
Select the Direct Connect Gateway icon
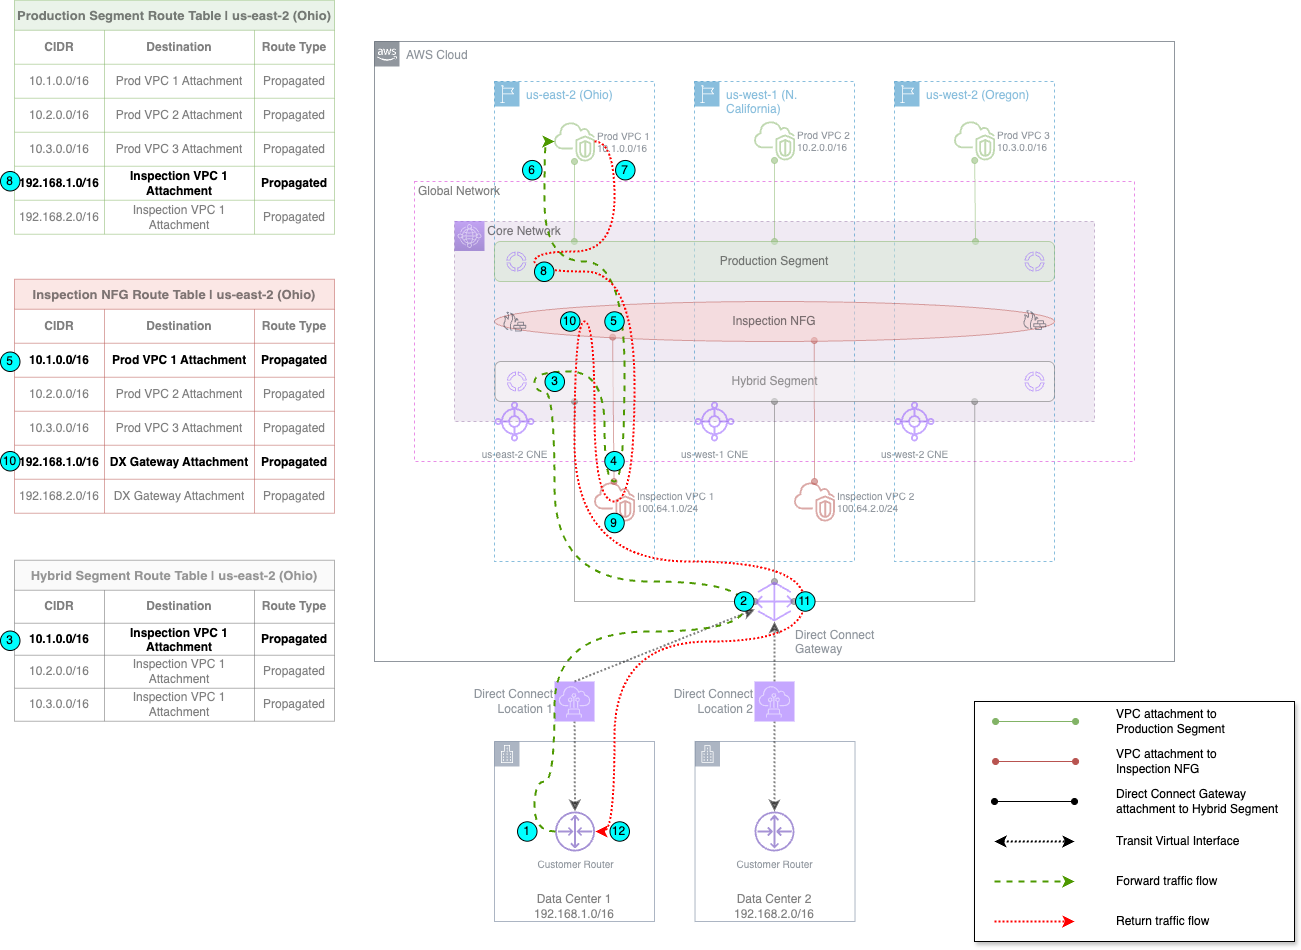click(775, 601)
